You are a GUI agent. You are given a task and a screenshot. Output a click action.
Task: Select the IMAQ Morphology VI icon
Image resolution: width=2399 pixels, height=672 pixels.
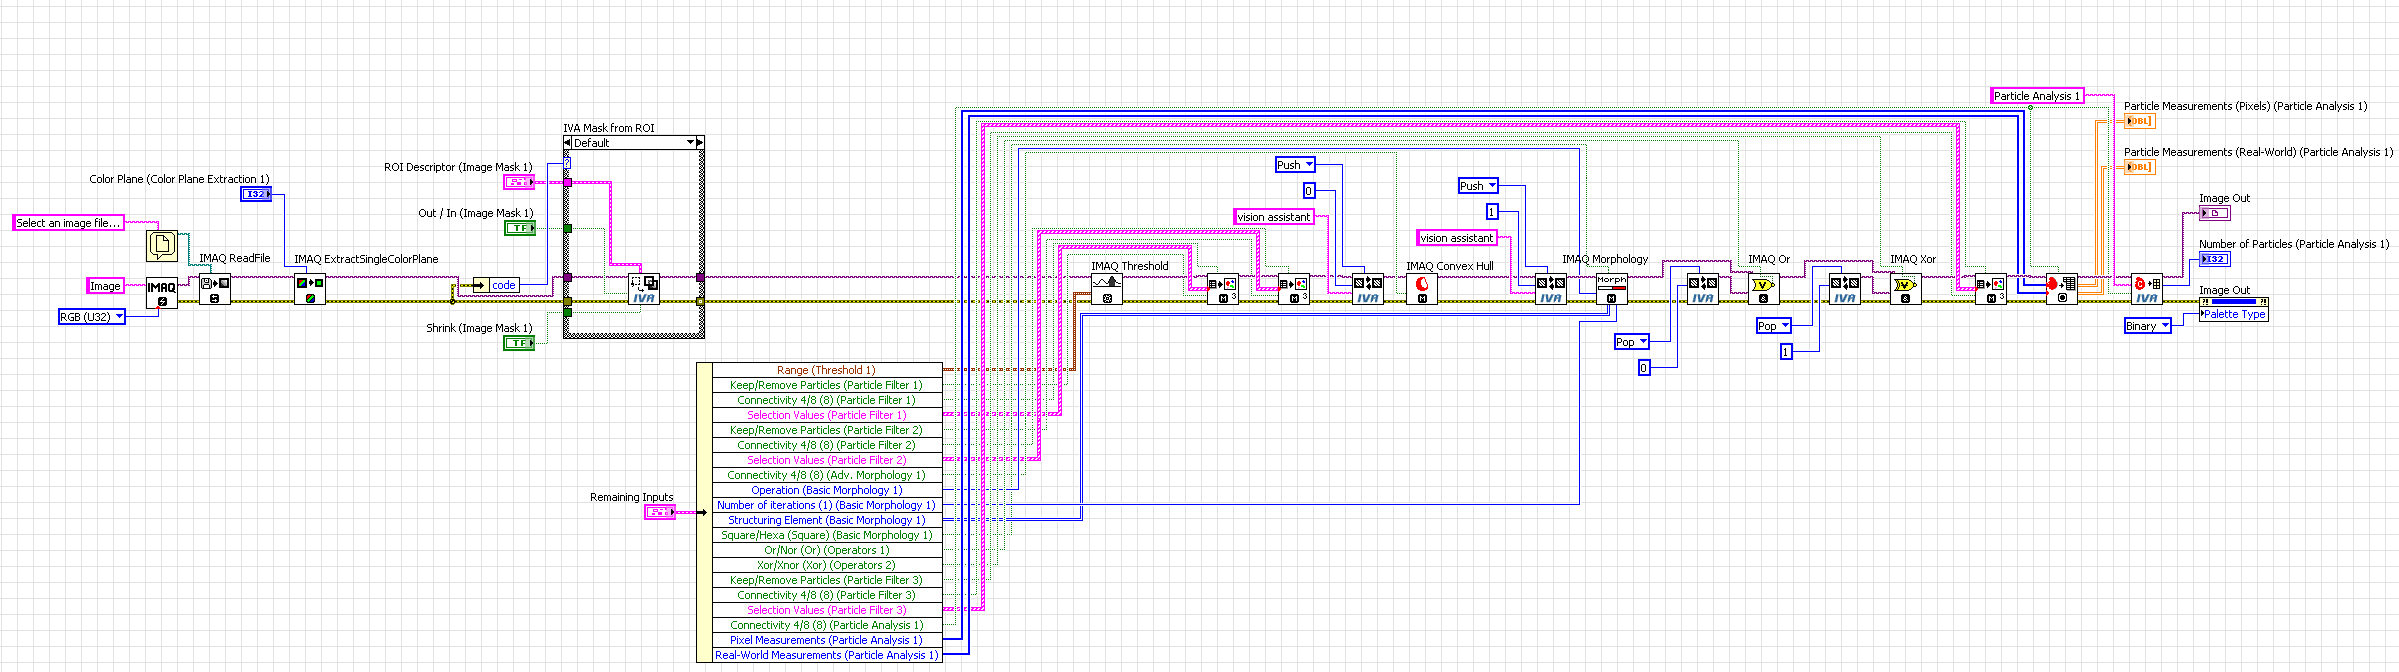[x=1611, y=290]
